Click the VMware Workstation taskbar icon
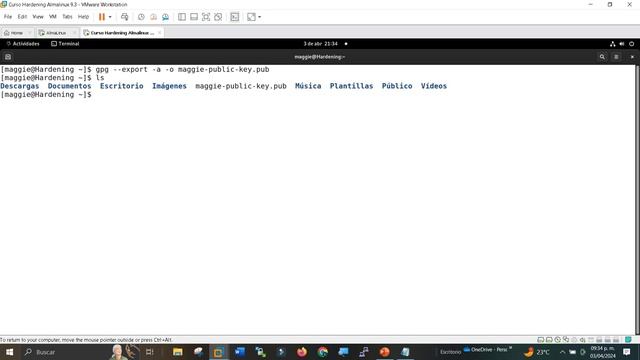The height and width of the screenshot is (360, 640). (x=218, y=352)
